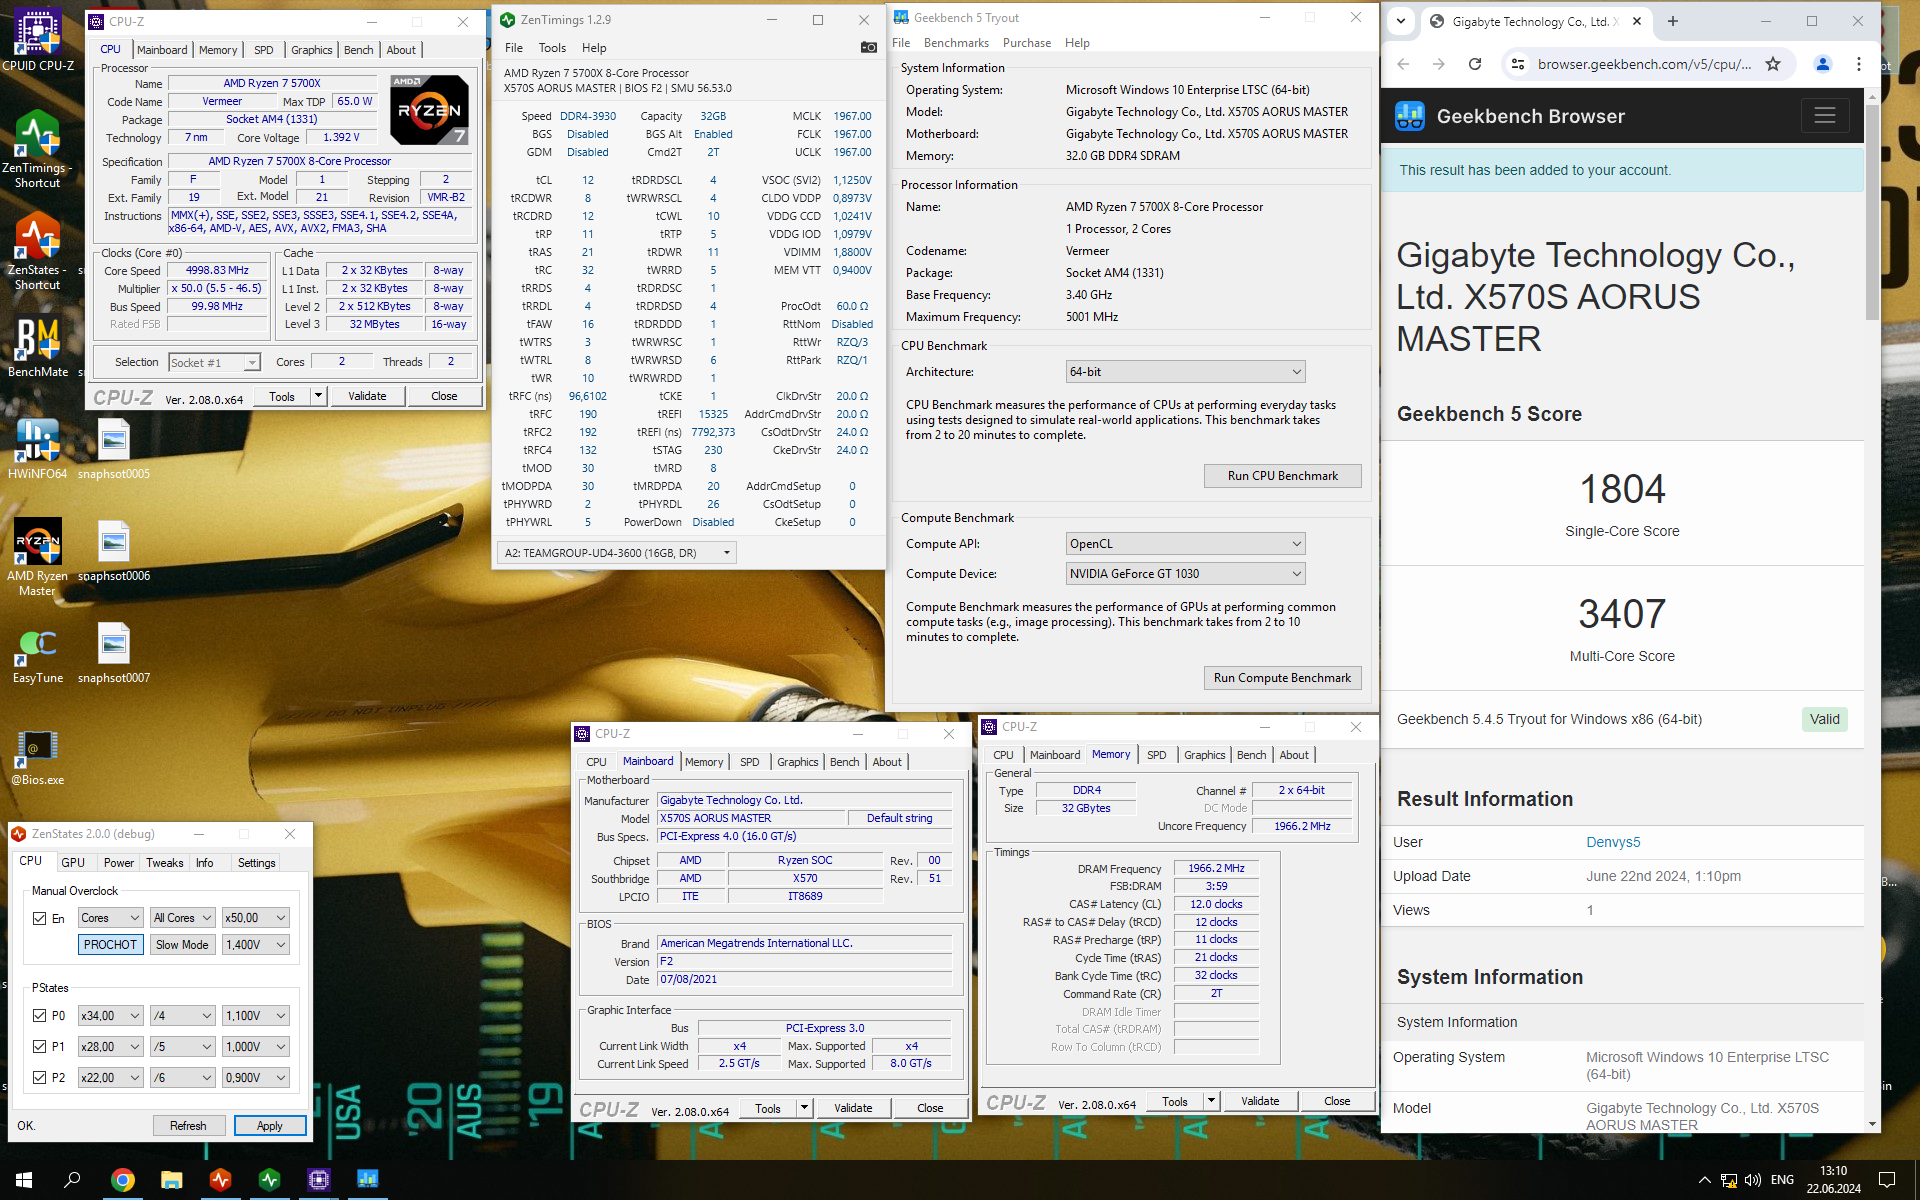Open Chrome tab search dropdown
Image resolution: width=1920 pixels, height=1200 pixels.
1401,21
